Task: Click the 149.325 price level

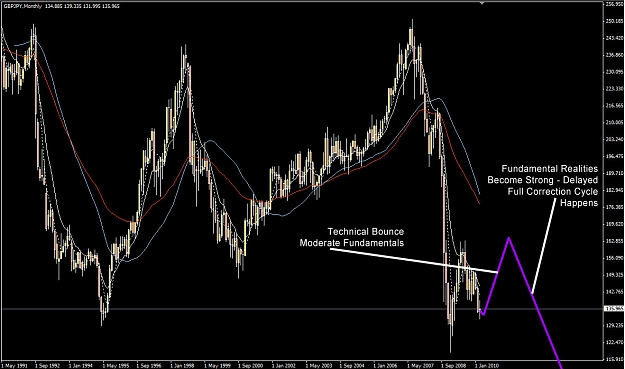Action: pos(614,275)
